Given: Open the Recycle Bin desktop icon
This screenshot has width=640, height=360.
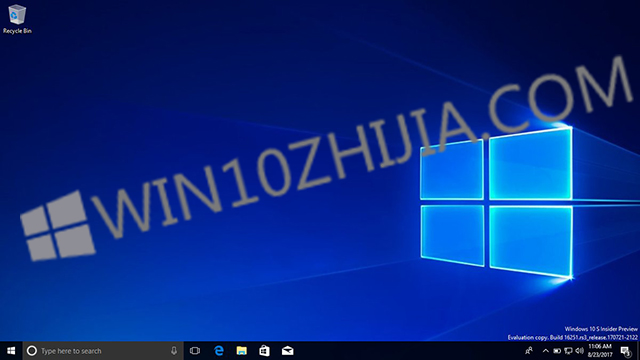Looking at the screenshot, I should [x=17, y=19].
